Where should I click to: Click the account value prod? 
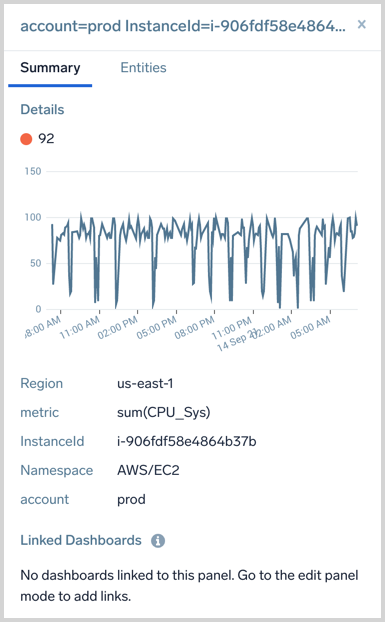coord(131,499)
